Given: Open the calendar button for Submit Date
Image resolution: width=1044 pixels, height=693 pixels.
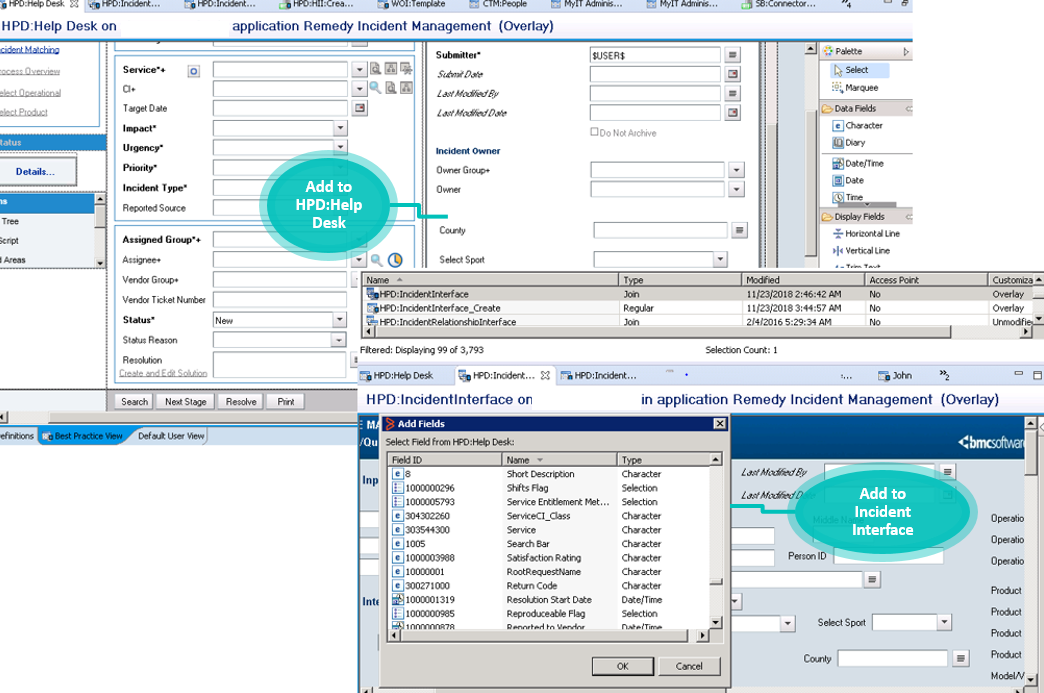Looking at the screenshot, I should pos(732,74).
